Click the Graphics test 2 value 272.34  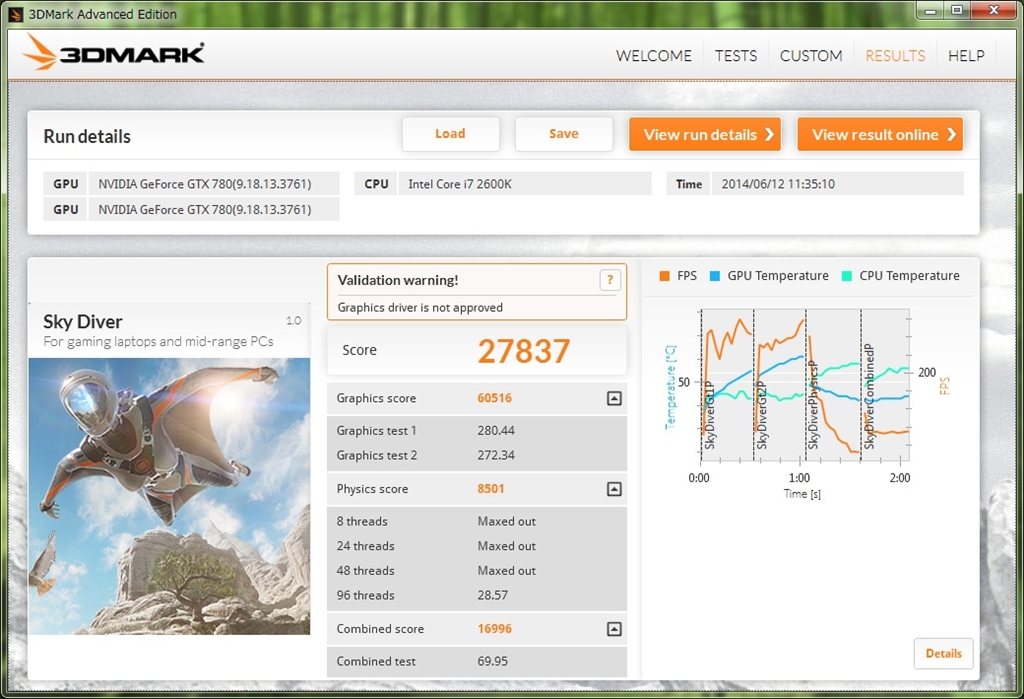(496, 455)
